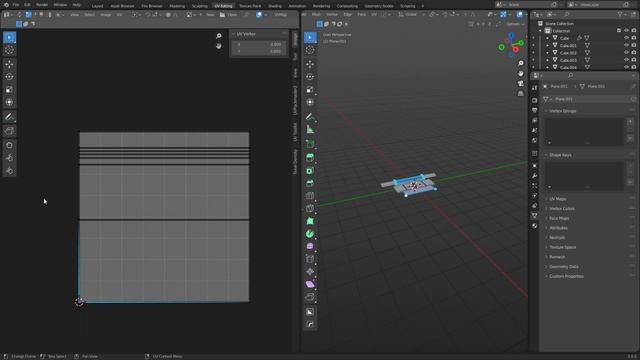Click UV menu in UV editor header
This screenshot has height=360, width=640.
coord(119,15)
